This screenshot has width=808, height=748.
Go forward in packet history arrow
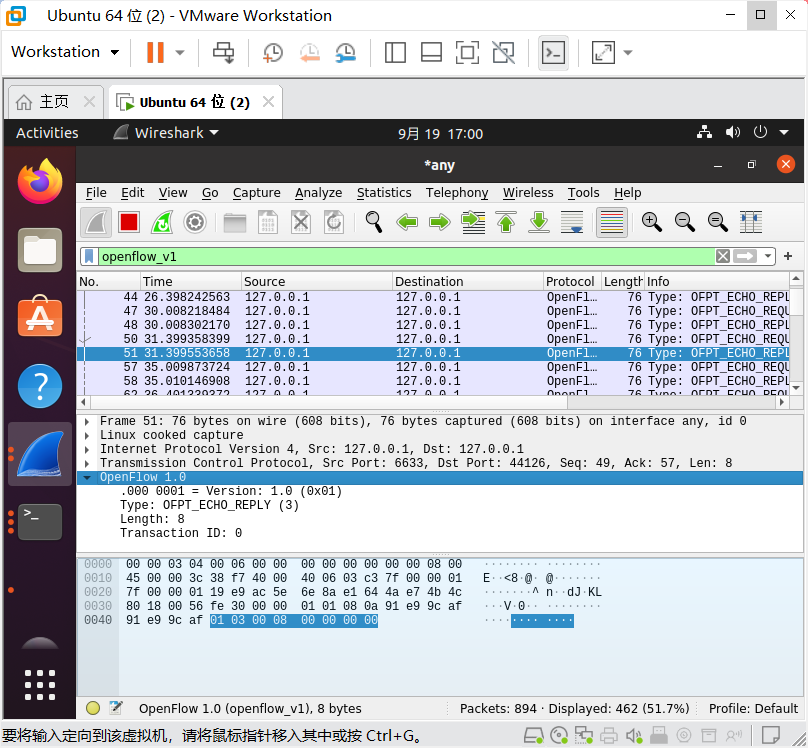(440, 223)
